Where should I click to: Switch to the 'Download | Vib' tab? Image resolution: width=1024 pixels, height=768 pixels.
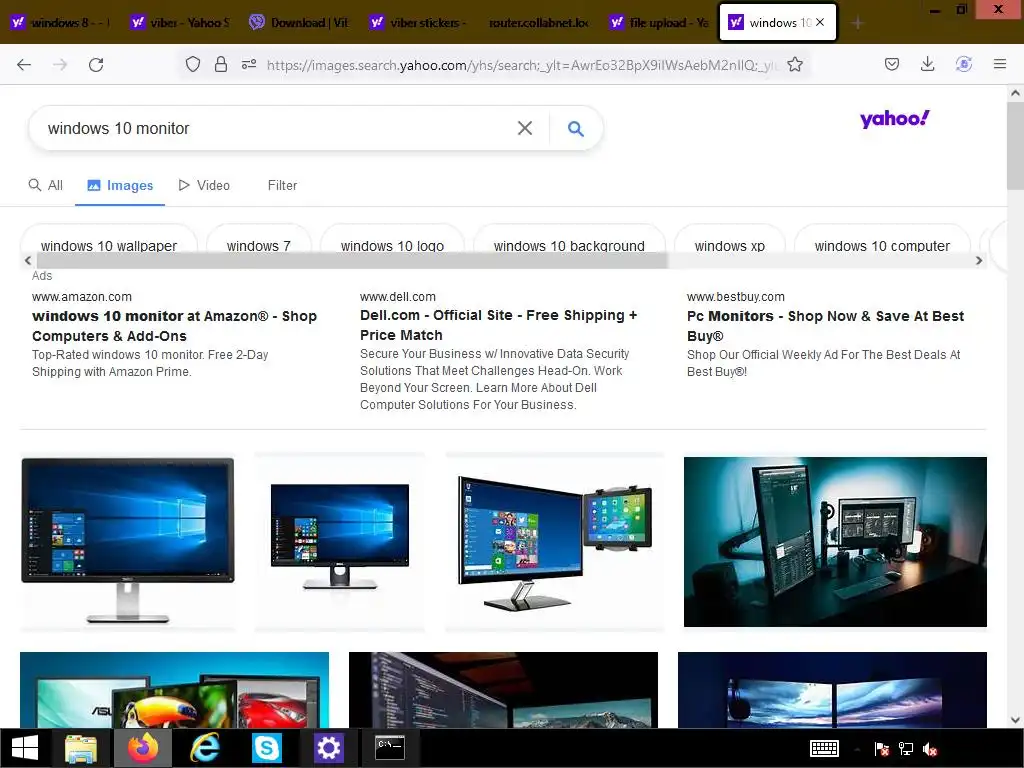pyautogui.click(x=300, y=22)
